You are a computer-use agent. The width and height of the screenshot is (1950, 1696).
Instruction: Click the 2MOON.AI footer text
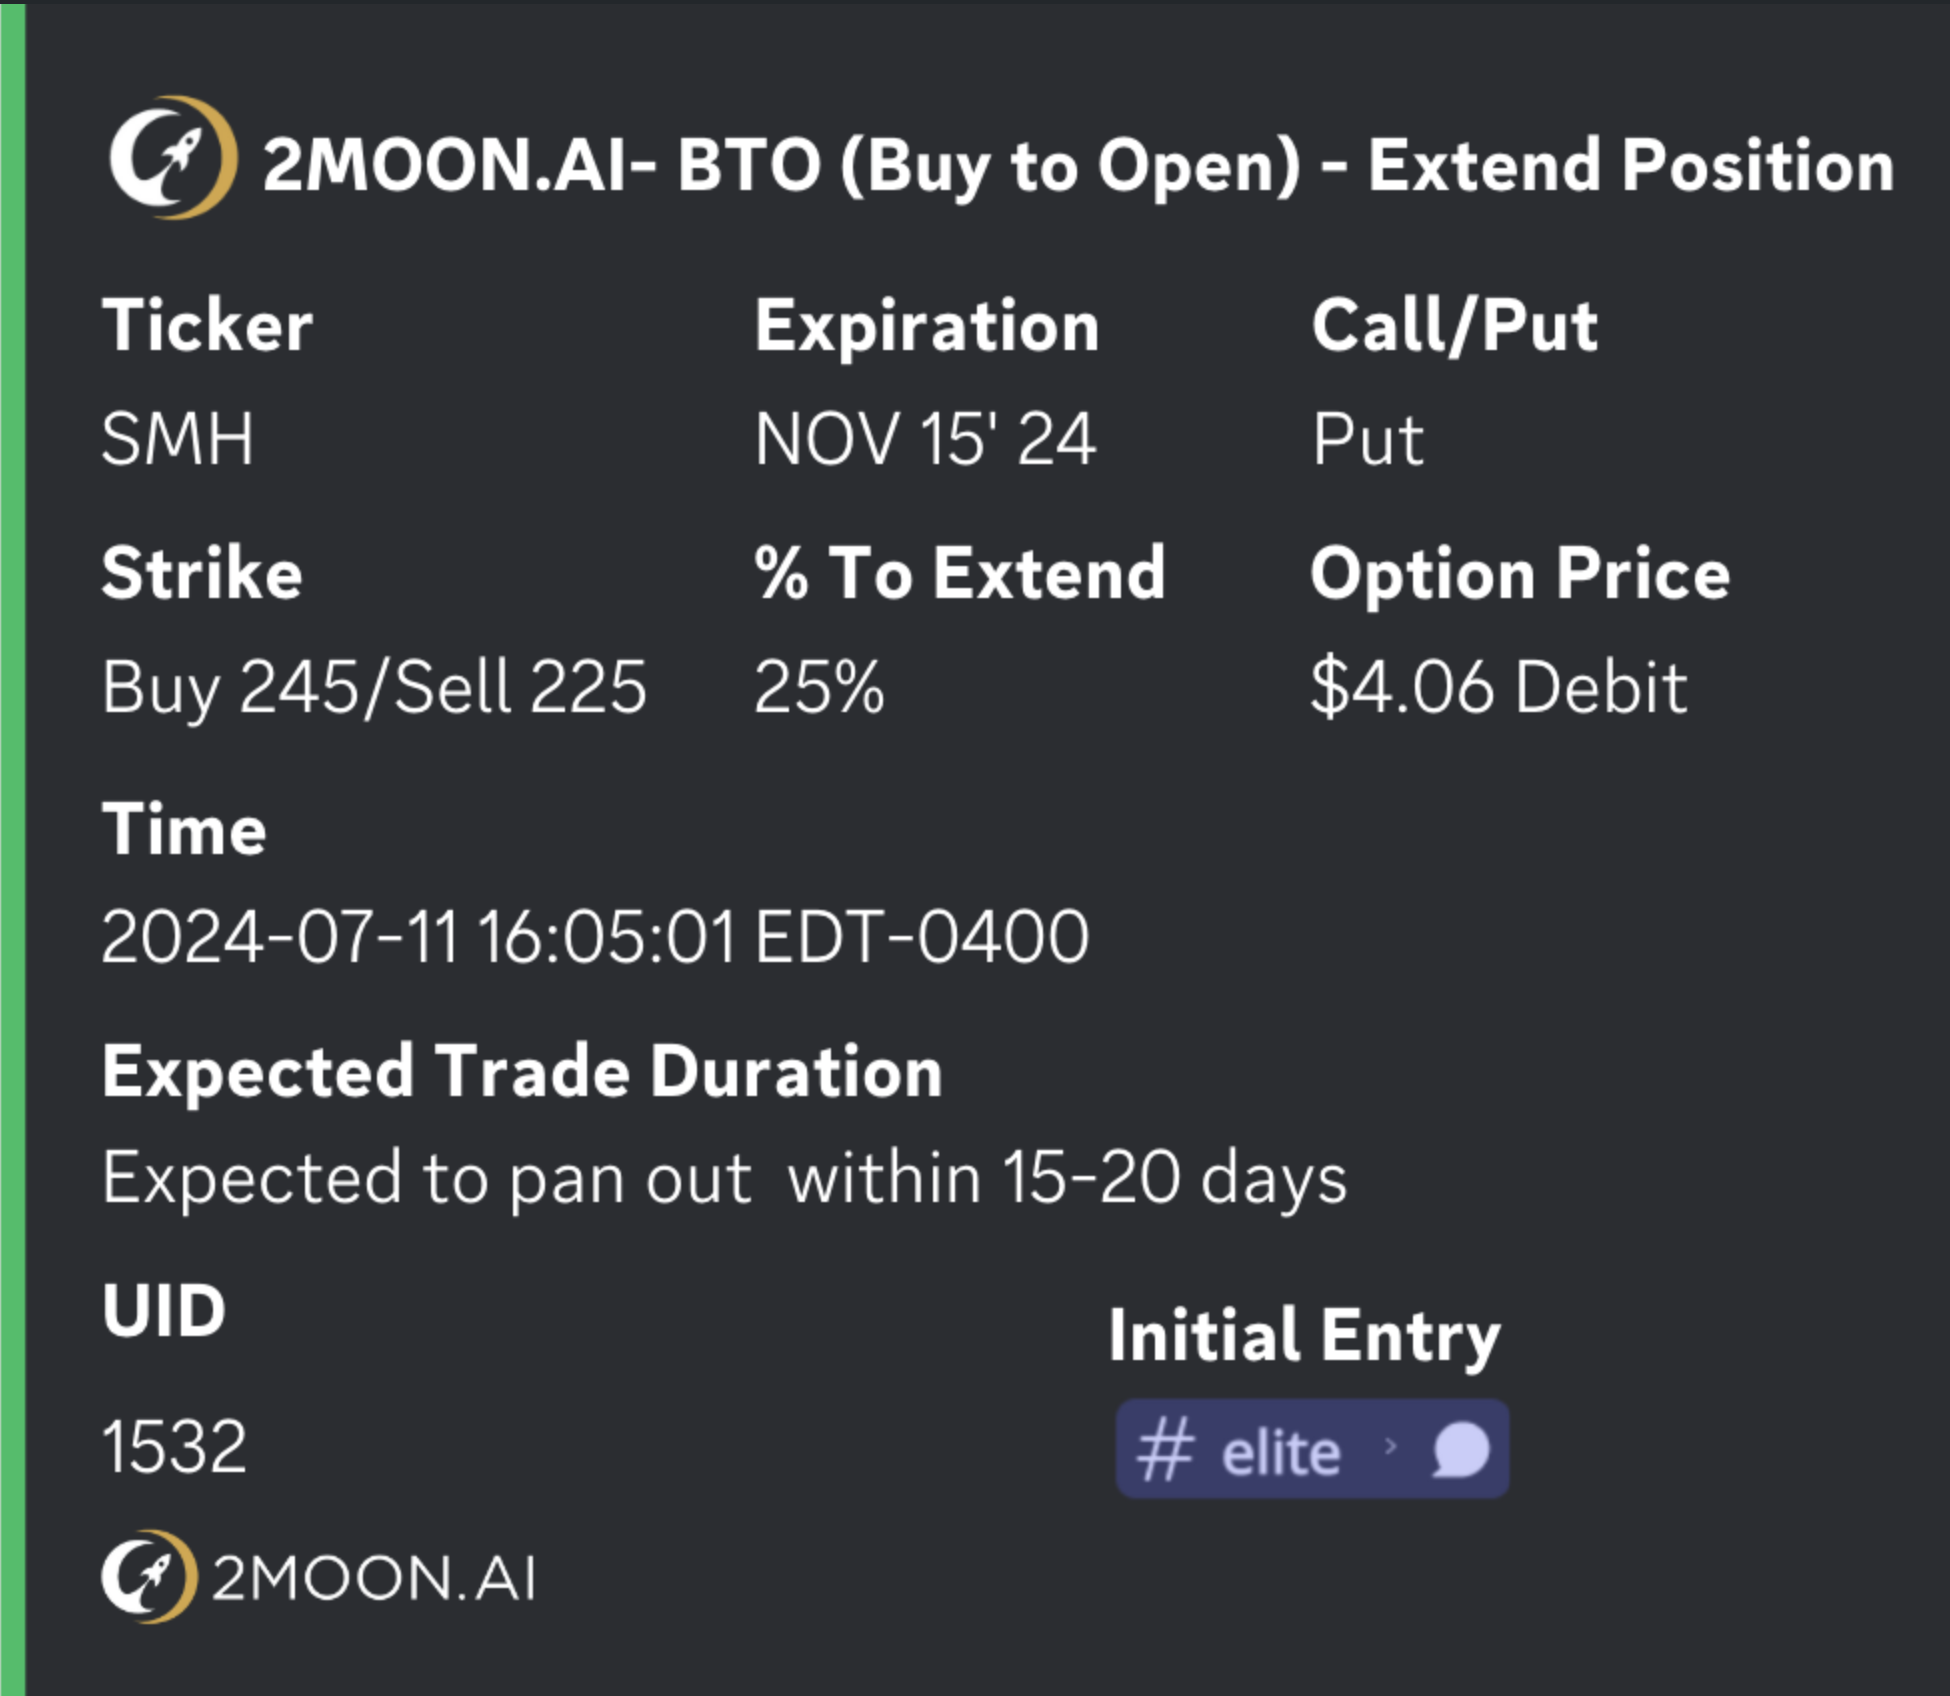373,1579
